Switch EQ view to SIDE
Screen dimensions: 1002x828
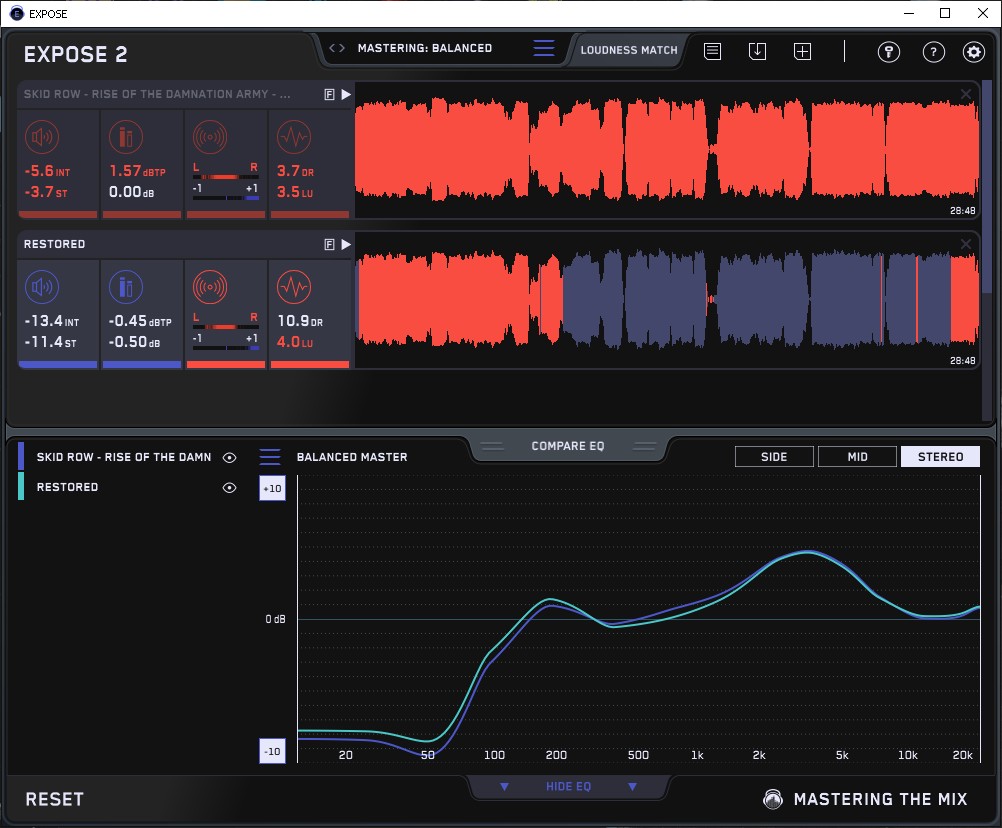pyautogui.click(x=774, y=457)
